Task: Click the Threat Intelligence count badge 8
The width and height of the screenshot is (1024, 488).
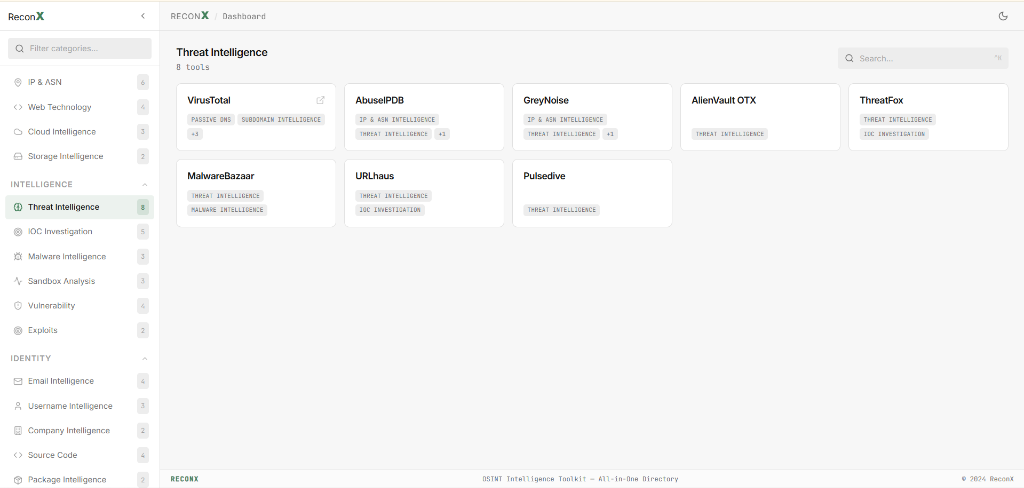Action: point(143,208)
